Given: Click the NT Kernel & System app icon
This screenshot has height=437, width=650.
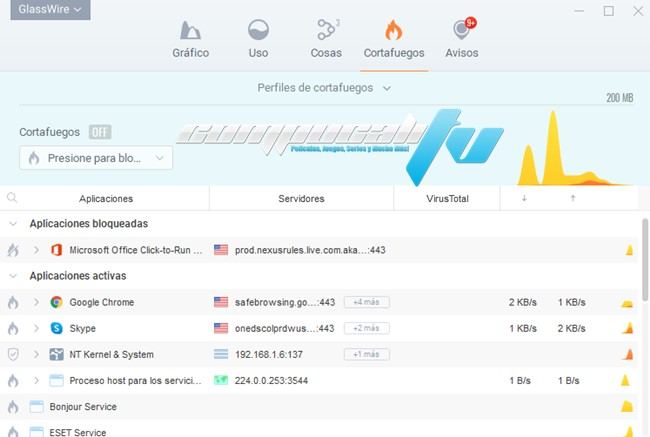Looking at the screenshot, I should coord(56,354).
